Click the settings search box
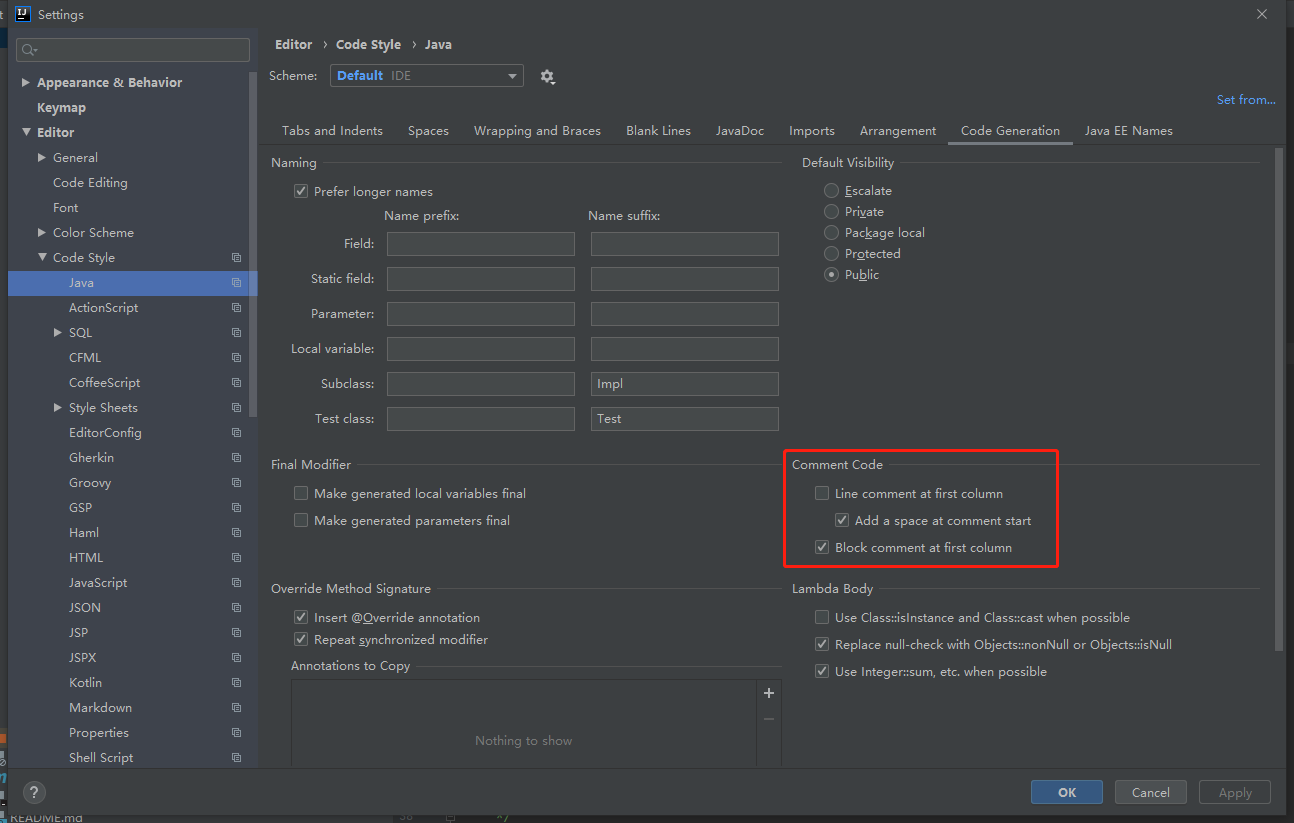This screenshot has width=1294, height=823. pyautogui.click(x=133, y=50)
